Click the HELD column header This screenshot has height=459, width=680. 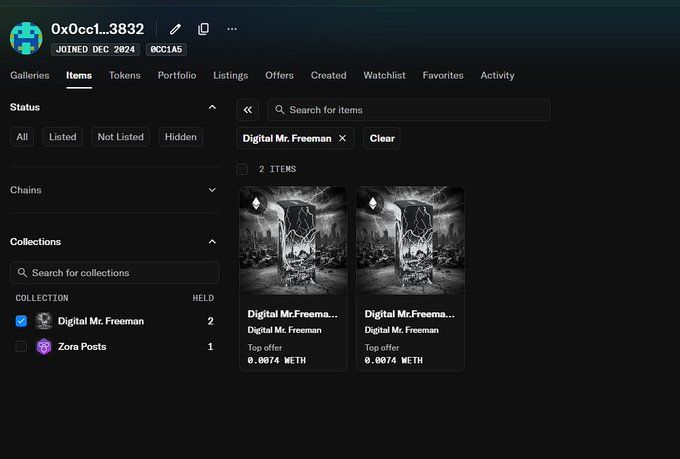[203, 298]
